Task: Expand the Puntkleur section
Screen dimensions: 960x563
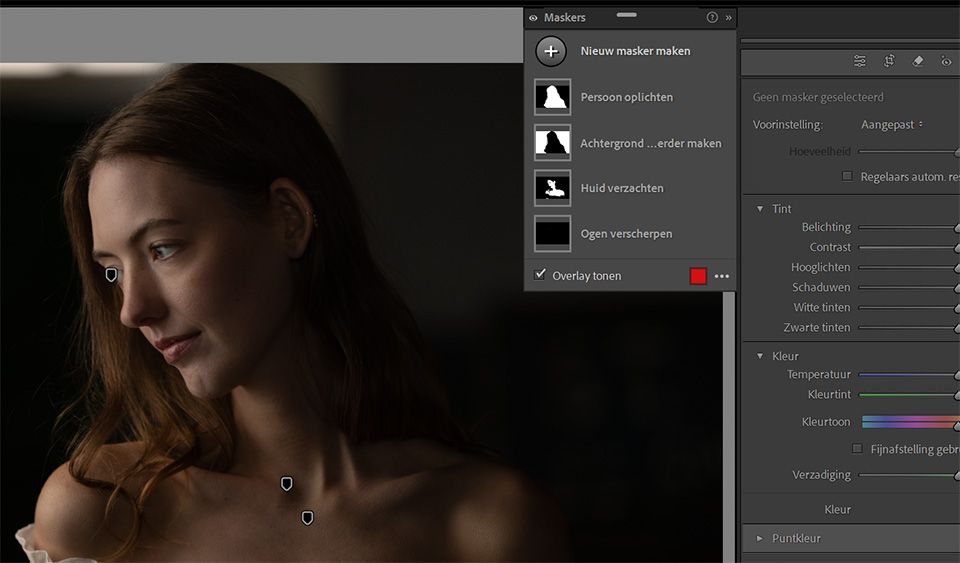Action: click(x=760, y=538)
